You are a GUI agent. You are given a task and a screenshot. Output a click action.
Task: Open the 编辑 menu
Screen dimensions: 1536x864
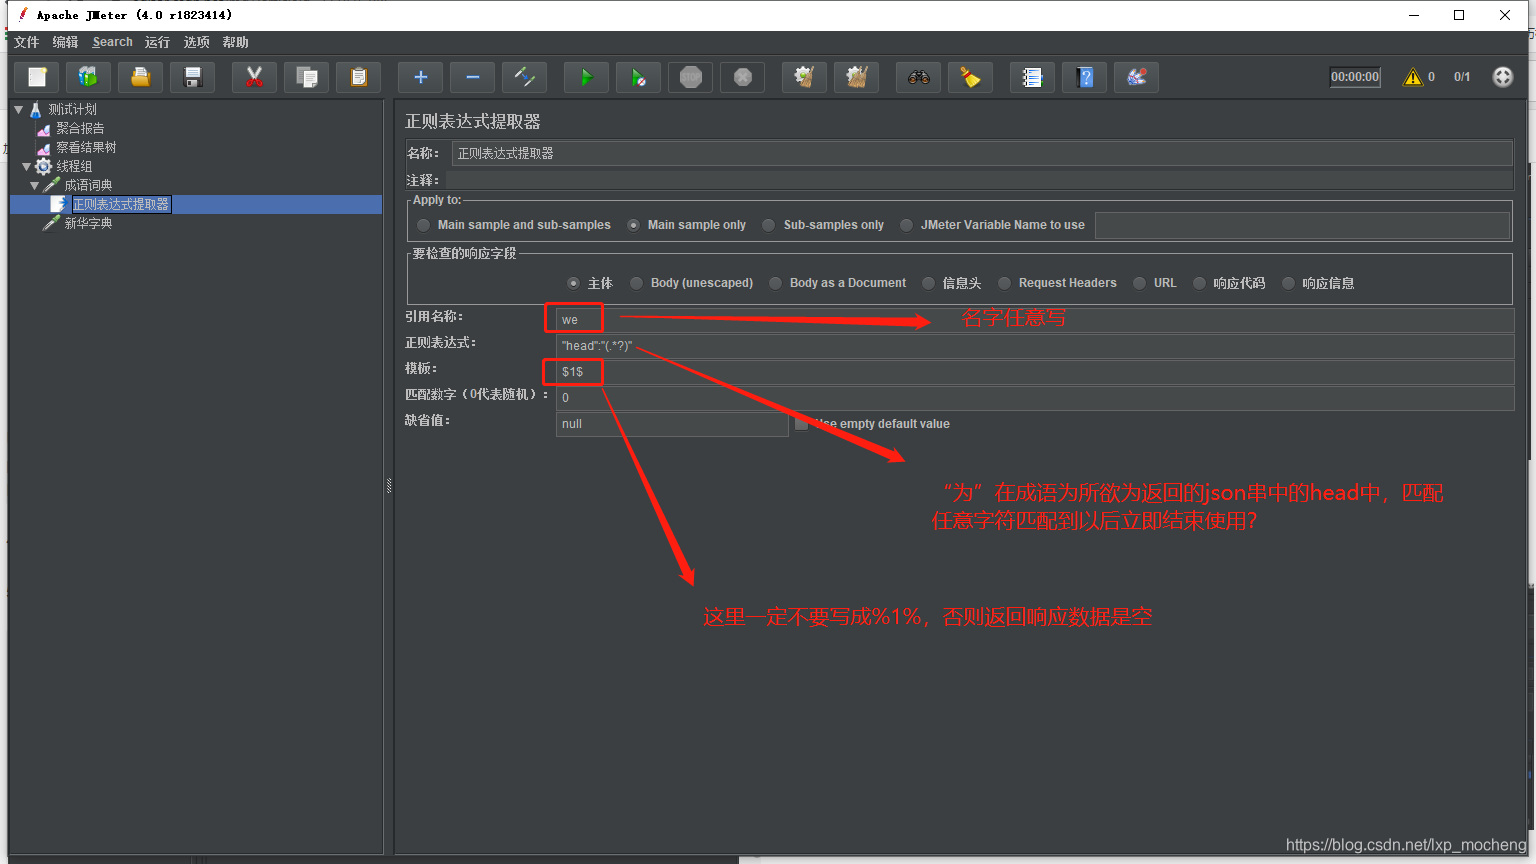(65, 42)
